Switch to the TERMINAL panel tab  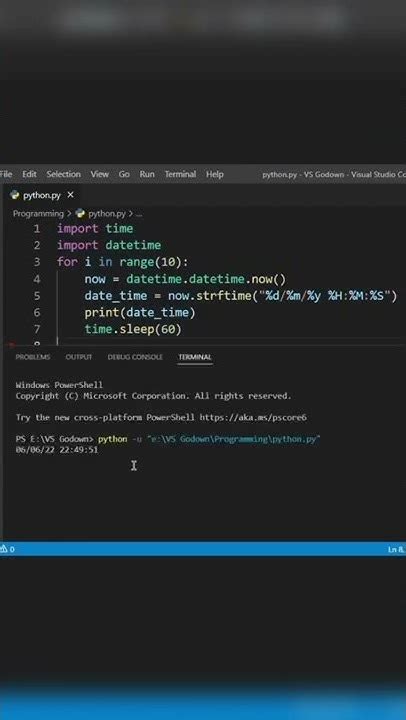tap(195, 357)
